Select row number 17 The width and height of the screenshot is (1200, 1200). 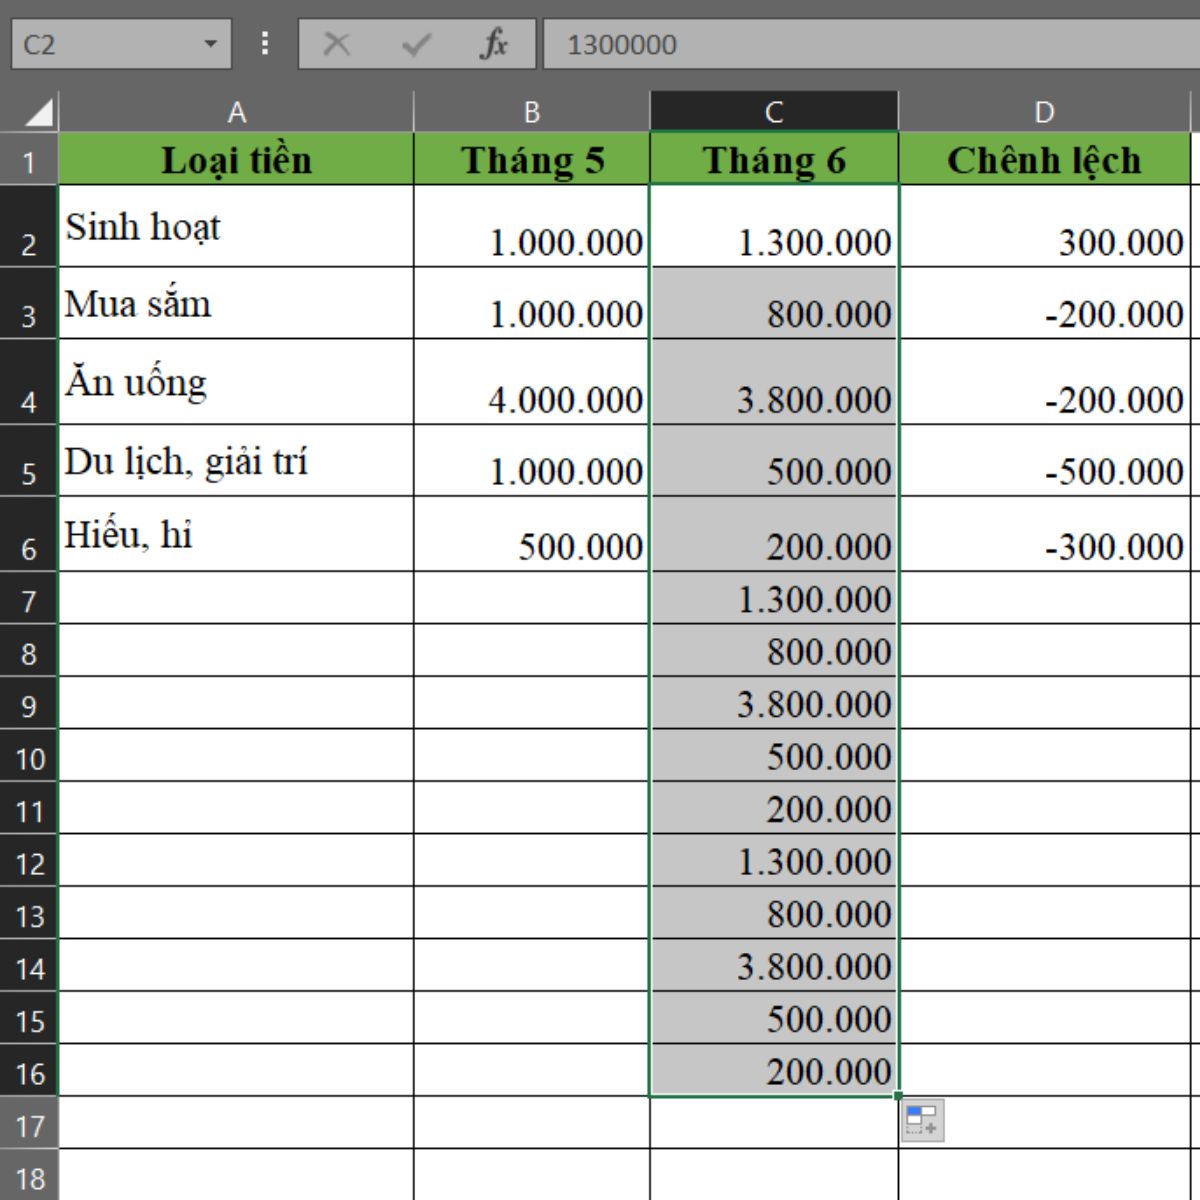(x=30, y=1125)
